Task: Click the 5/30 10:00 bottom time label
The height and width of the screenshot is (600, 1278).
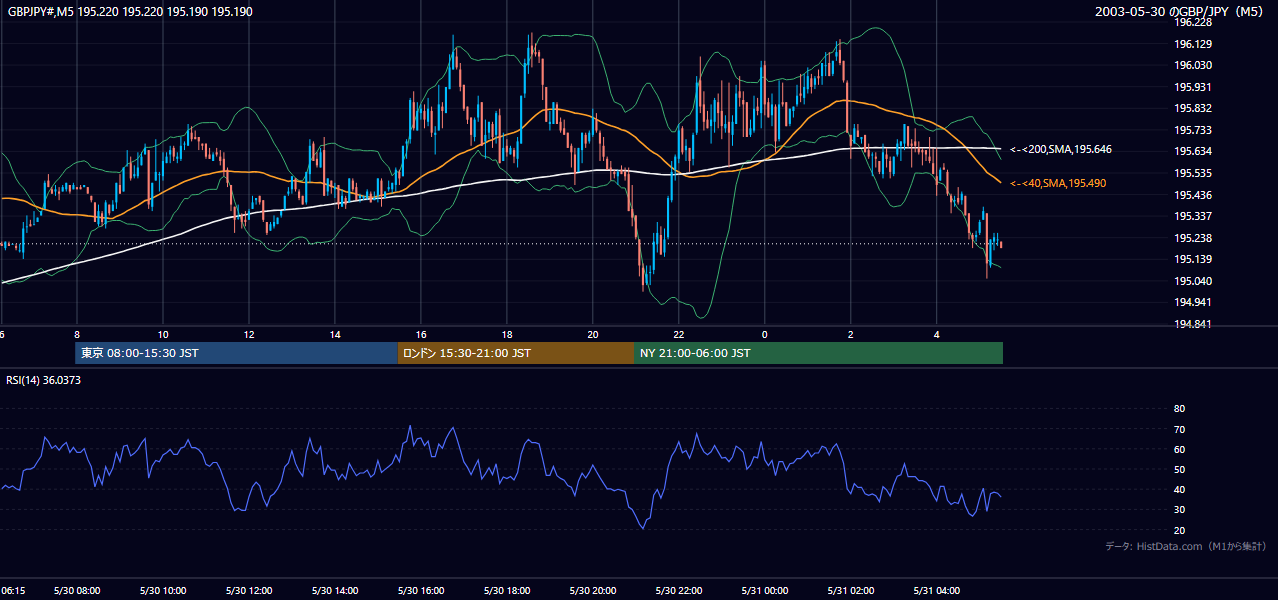Action: 163,591
